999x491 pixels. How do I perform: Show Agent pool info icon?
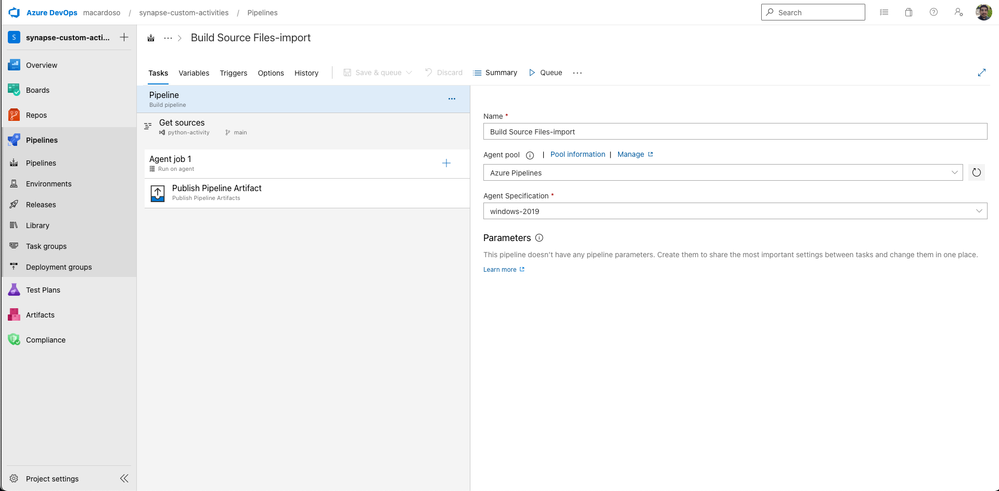coord(530,155)
